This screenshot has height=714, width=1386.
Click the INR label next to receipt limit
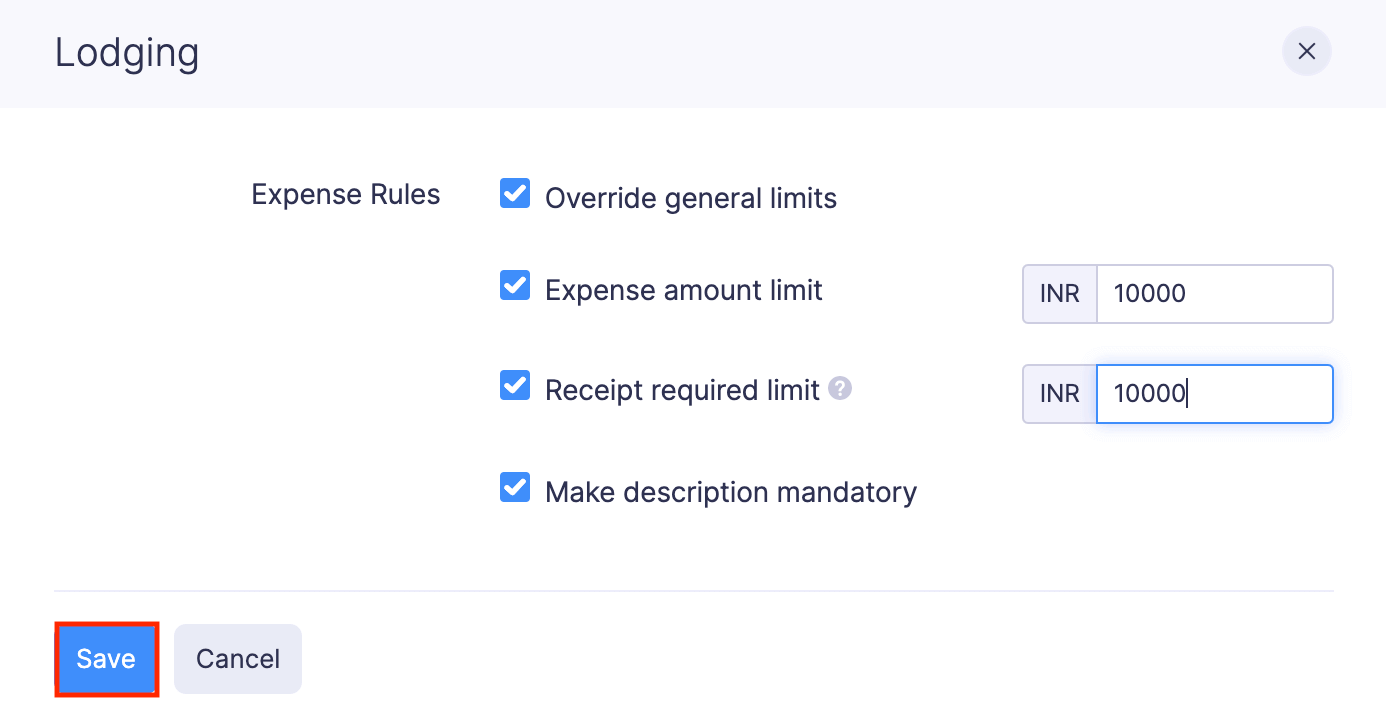[1058, 393]
